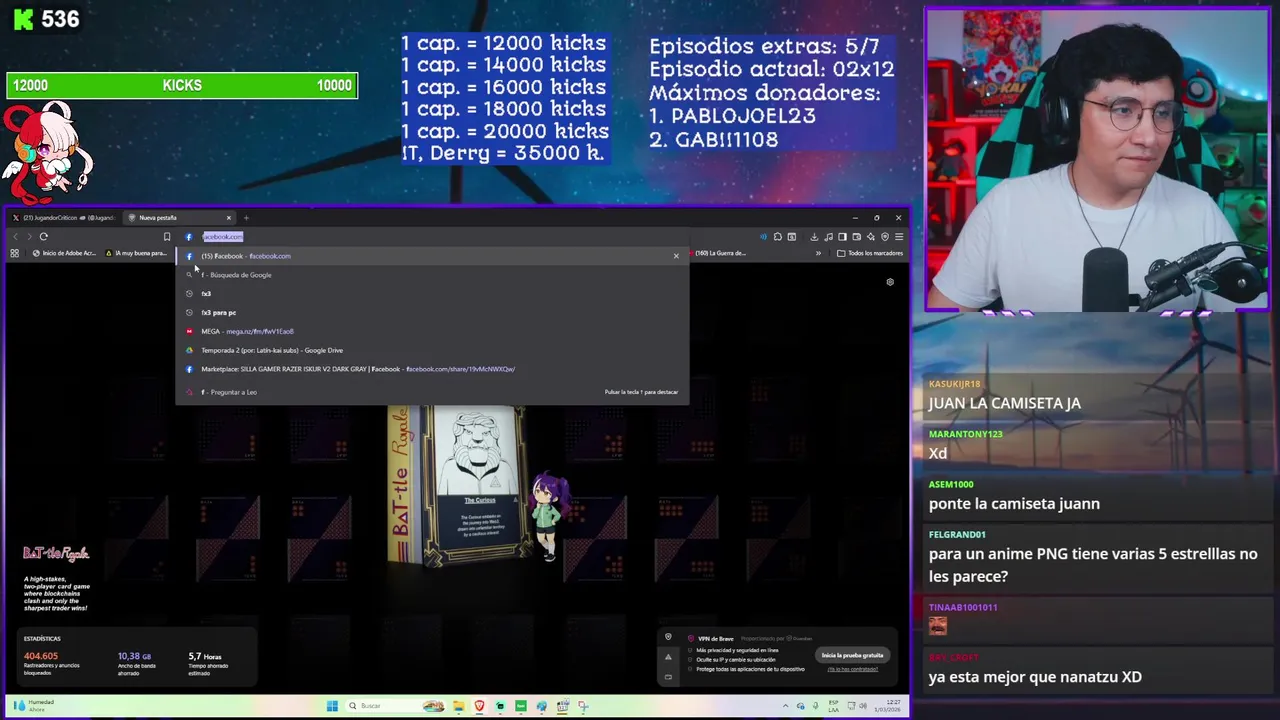The height and width of the screenshot is (720, 1280).
Task: Open Brave wallet icon in toolbar
Action: (857, 237)
